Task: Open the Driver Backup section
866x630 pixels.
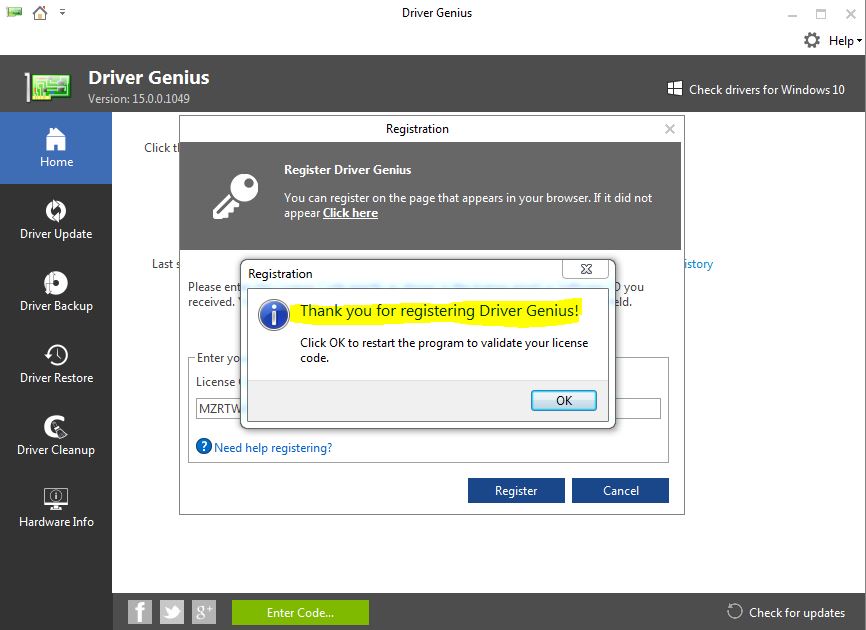Action: tap(56, 292)
